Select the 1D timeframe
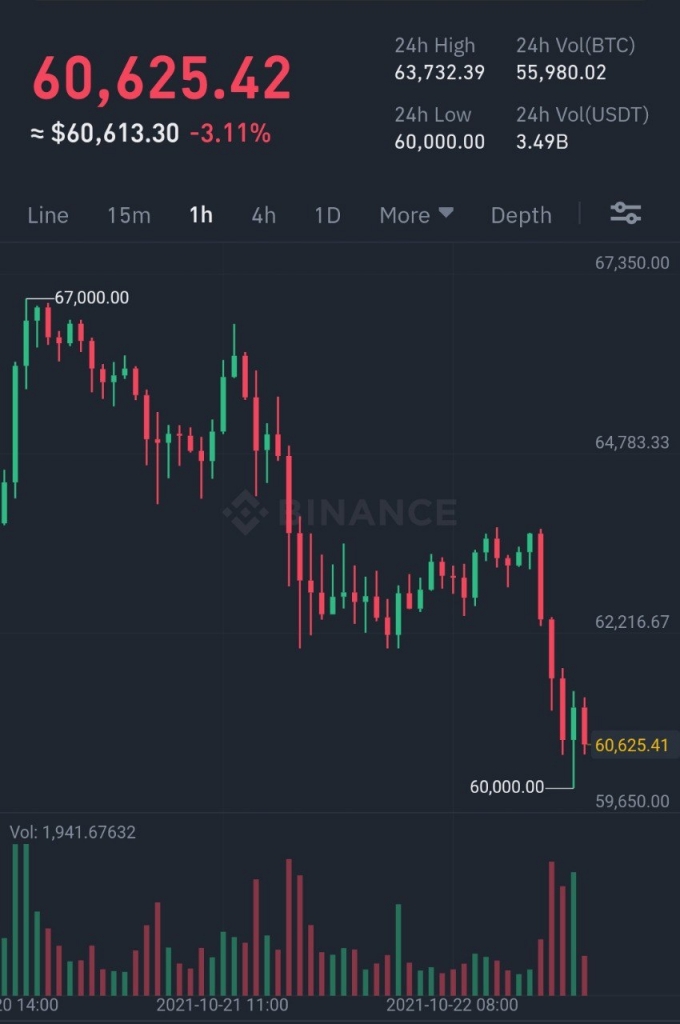680x1024 pixels. 327,215
